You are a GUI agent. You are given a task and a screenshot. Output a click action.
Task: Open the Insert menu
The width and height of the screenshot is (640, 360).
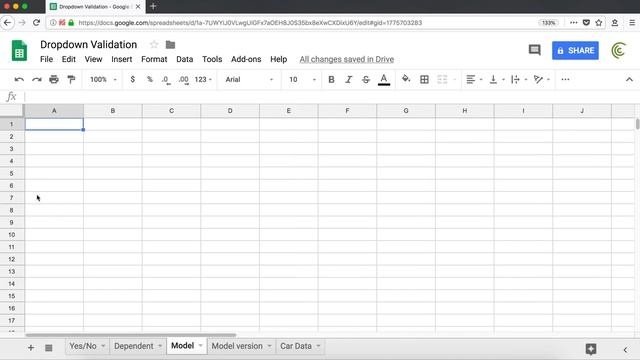pos(122,59)
